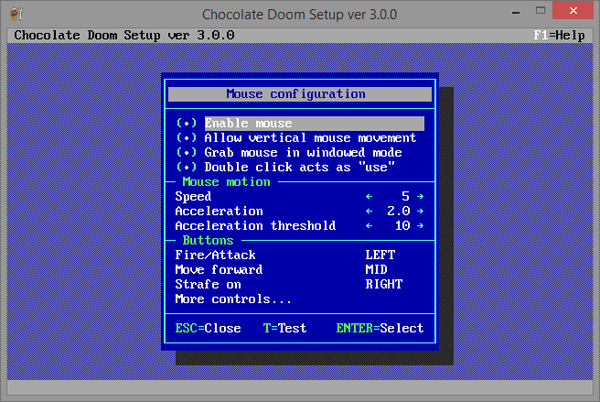Decrease Speed with left arrow
The image size is (600, 402).
(369, 197)
